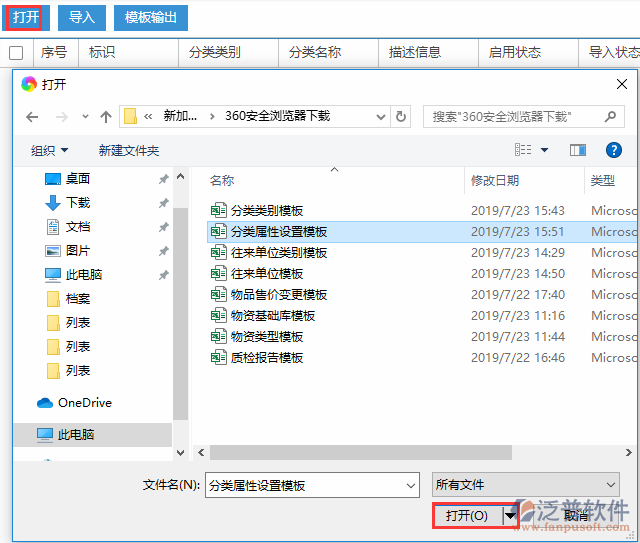Select 桌面 in navigation pane
640x543 pixels.
tap(78, 179)
